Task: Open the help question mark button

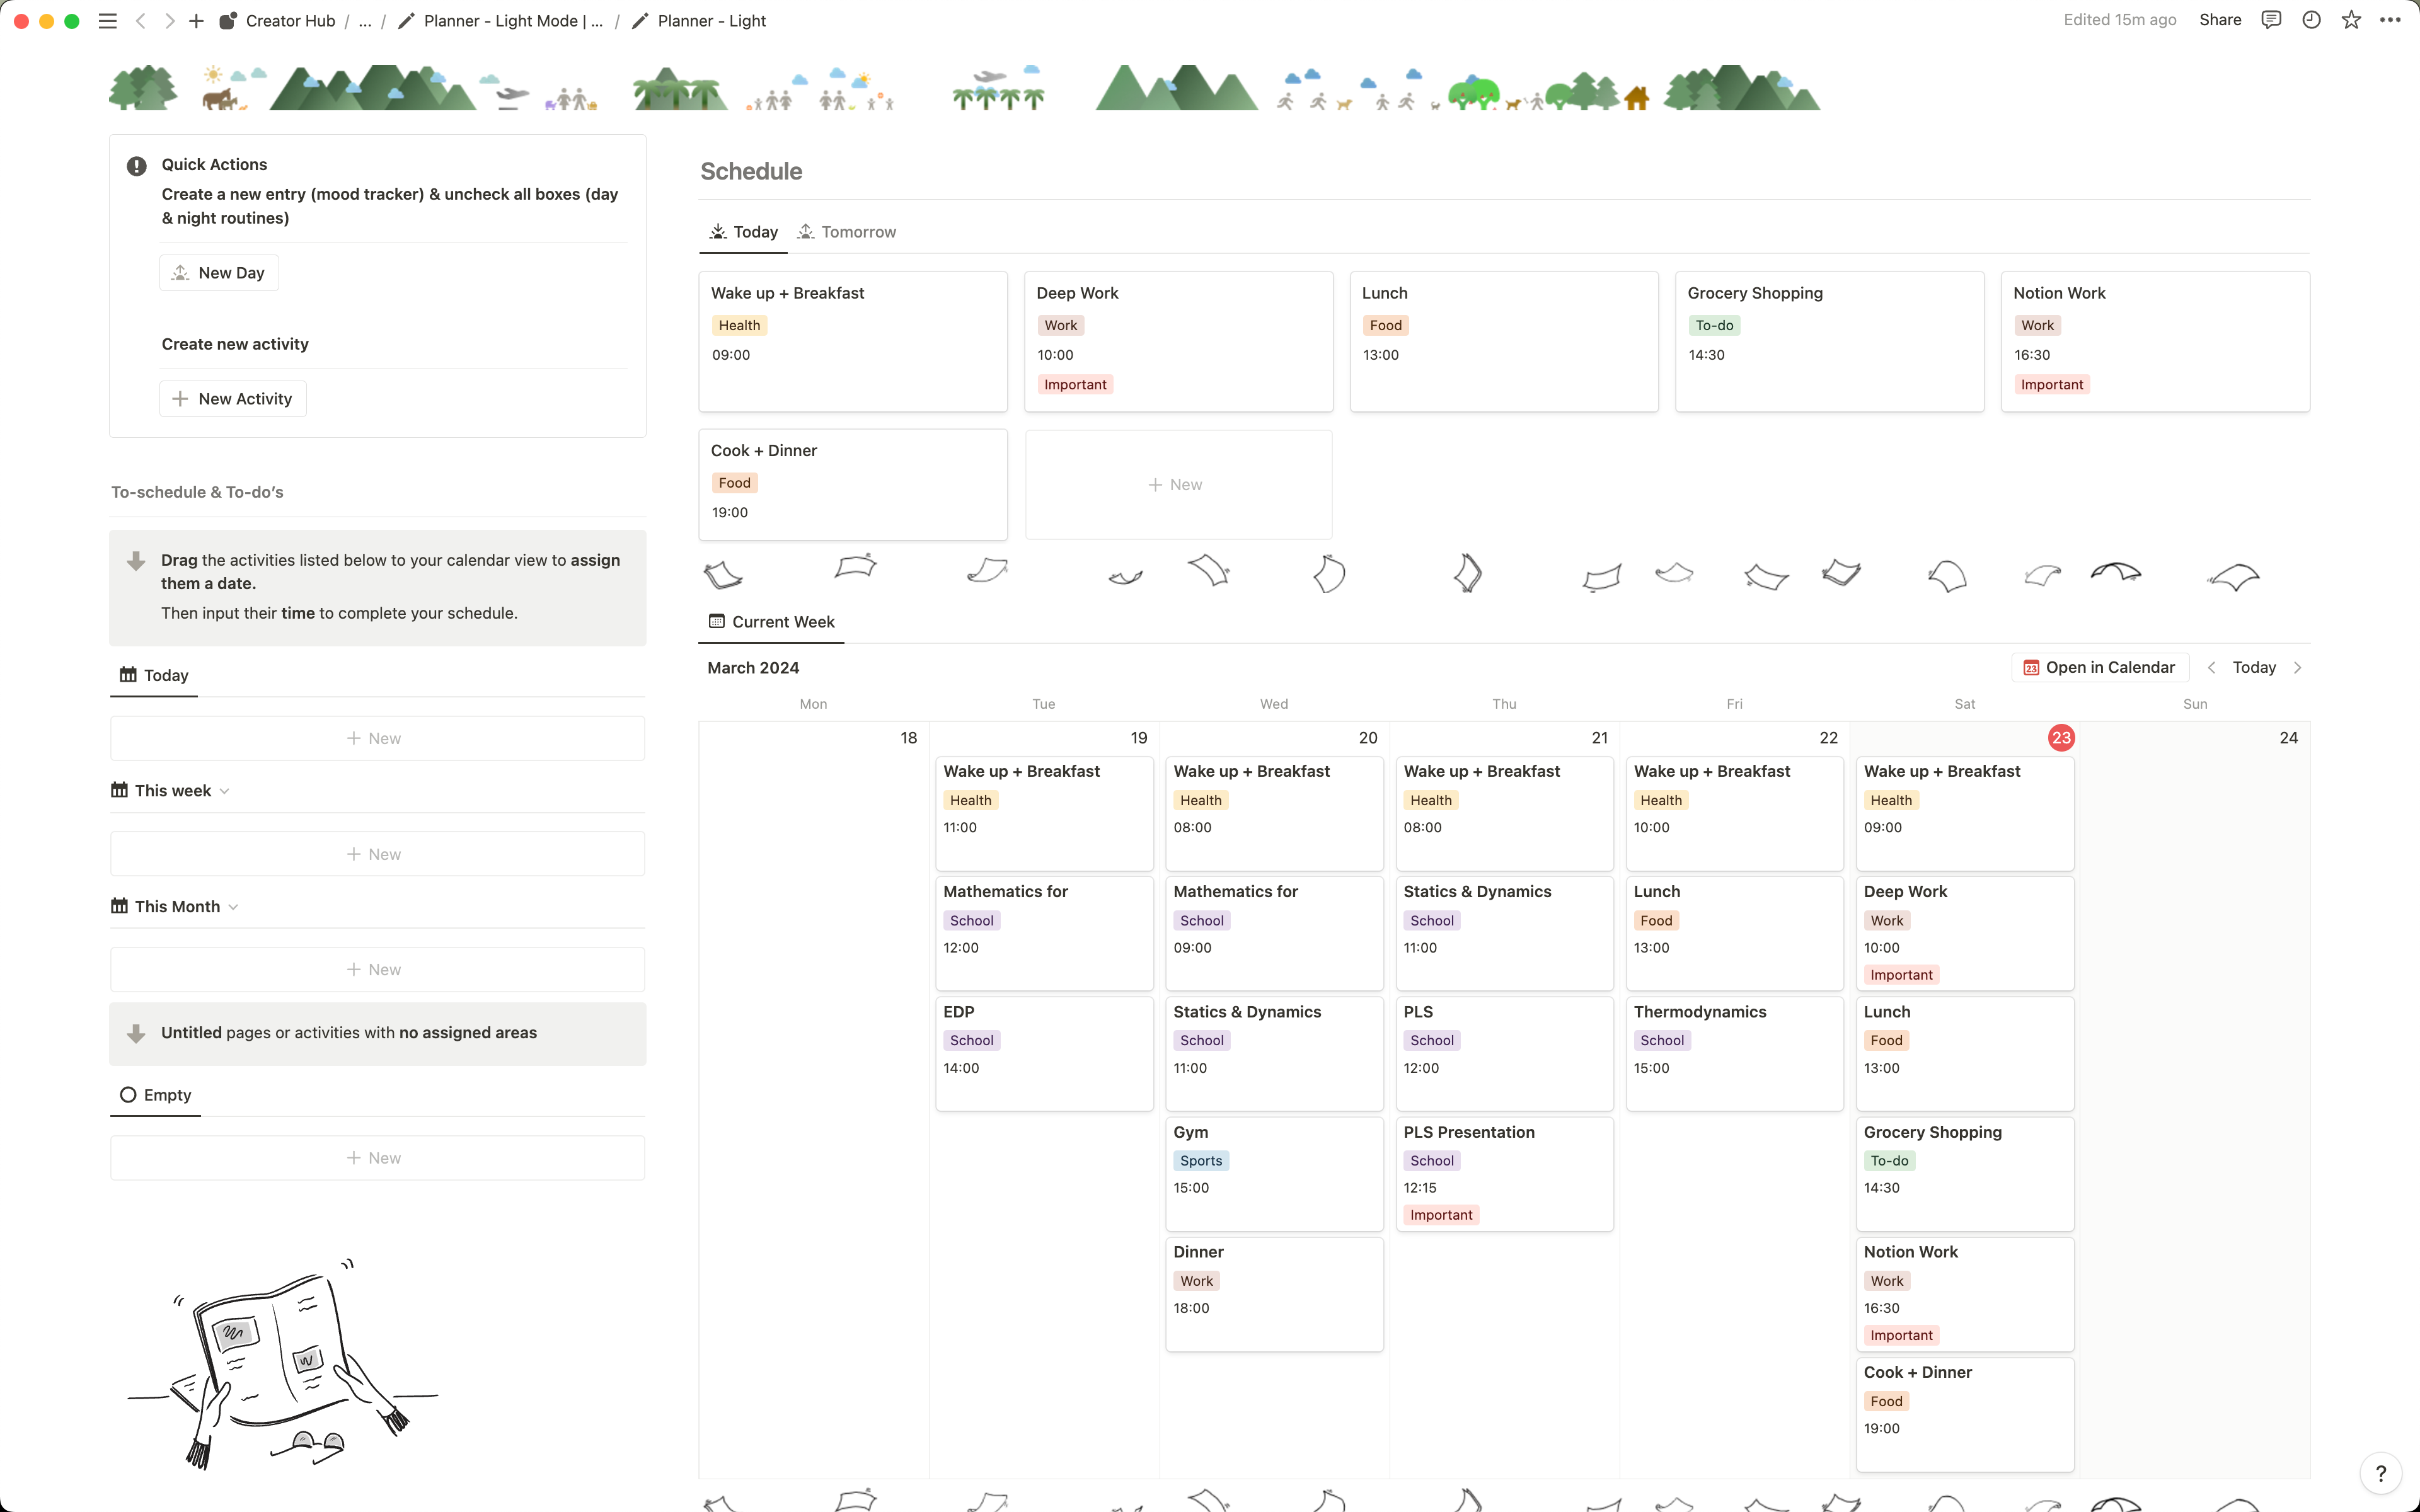Action: click(x=2380, y=1472)
